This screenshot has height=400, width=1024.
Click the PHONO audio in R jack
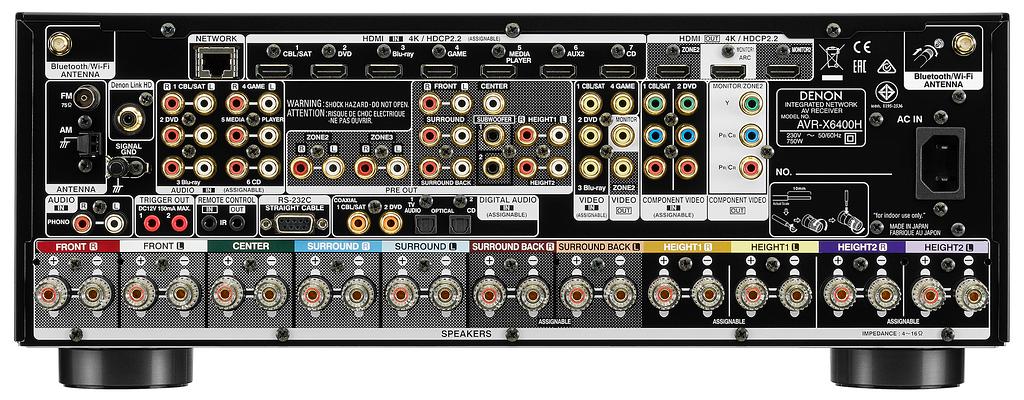point(82,224)
